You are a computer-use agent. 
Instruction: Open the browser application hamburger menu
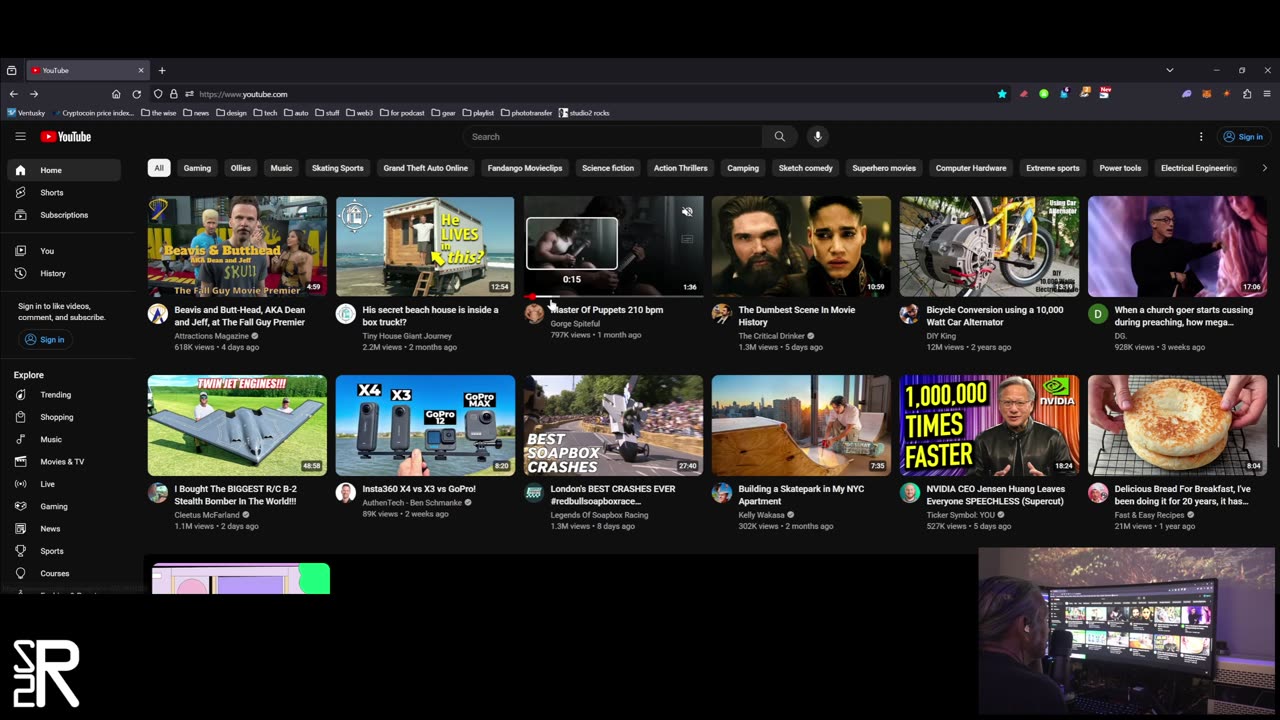click(1267, 94)
